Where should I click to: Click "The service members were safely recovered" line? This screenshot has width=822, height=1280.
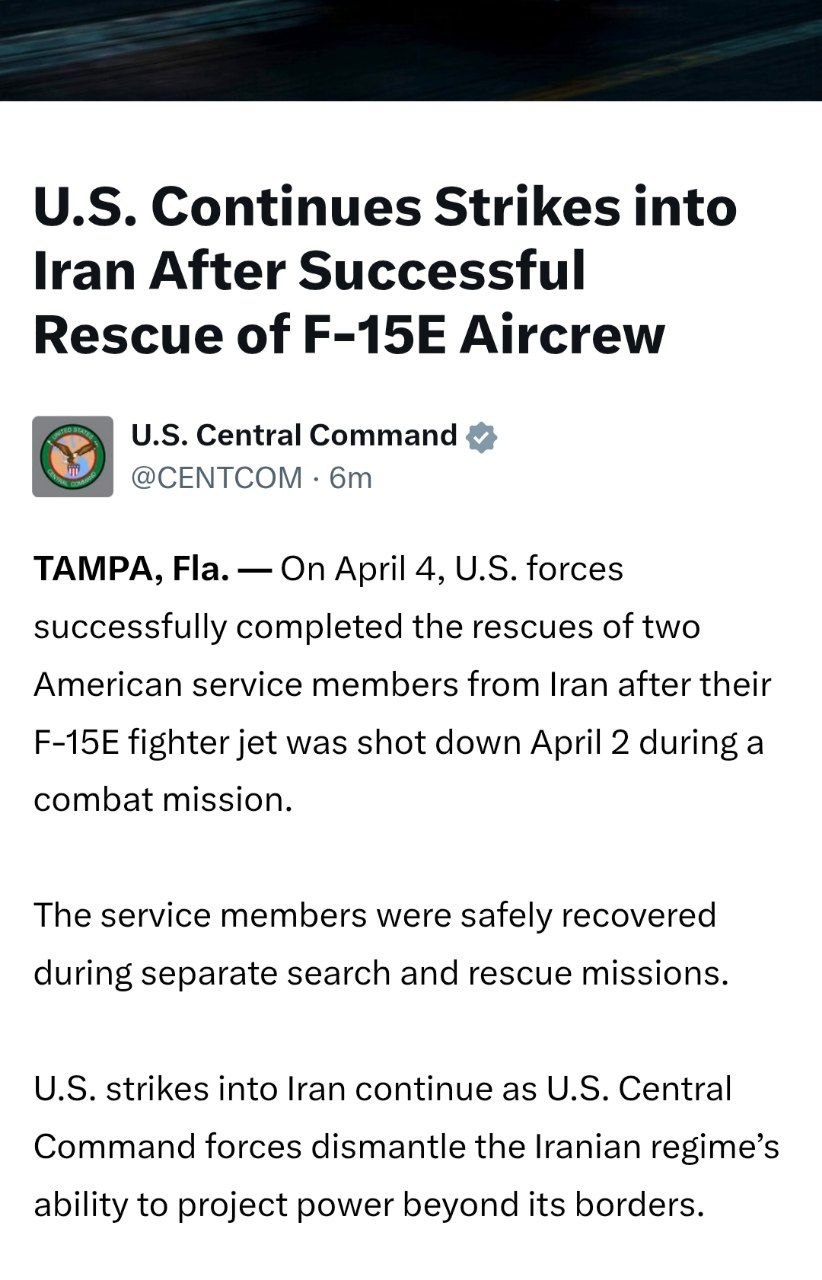375,915
